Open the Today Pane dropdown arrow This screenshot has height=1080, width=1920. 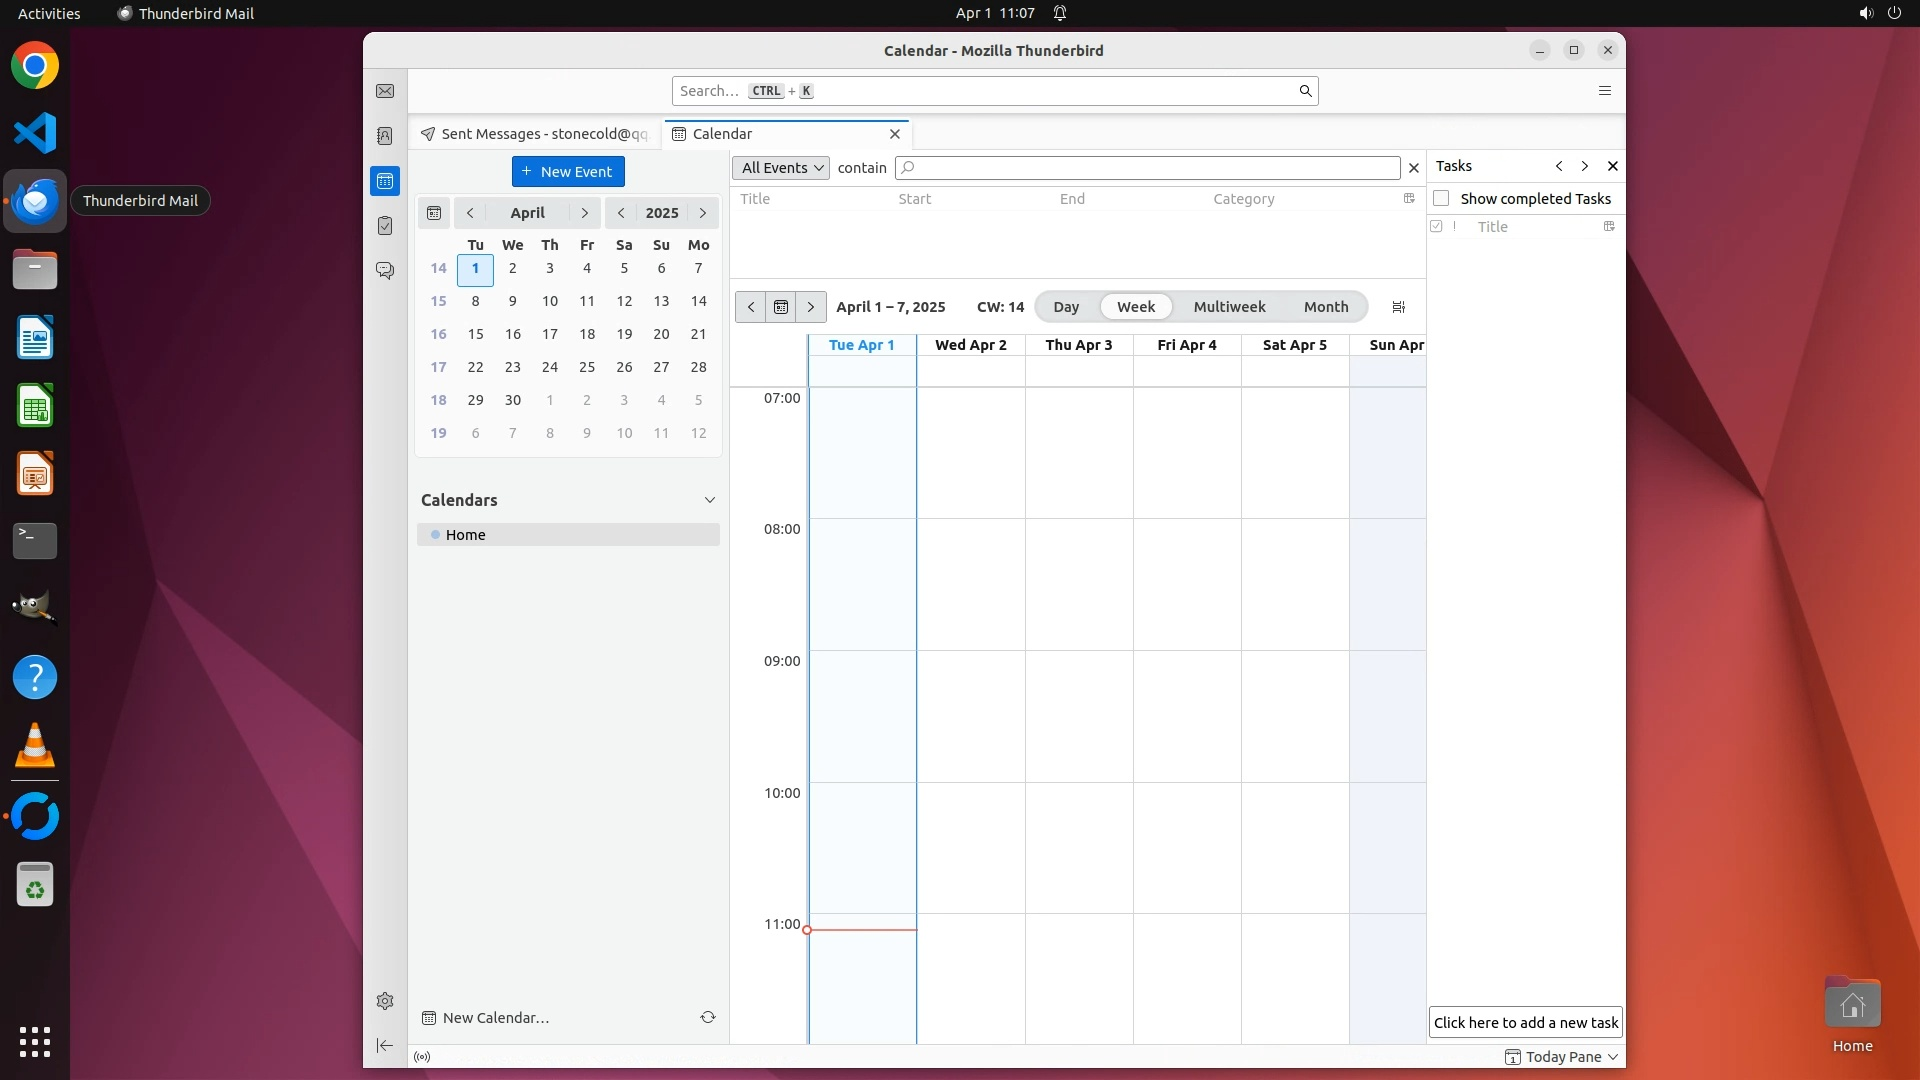click(x=1613, y=1057)
